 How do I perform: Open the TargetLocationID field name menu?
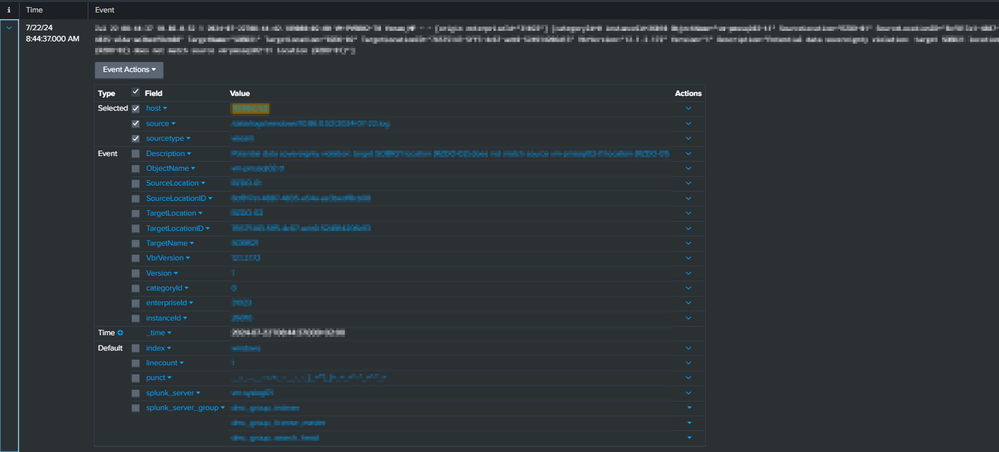pyautogui.click(x=178, y=228)
